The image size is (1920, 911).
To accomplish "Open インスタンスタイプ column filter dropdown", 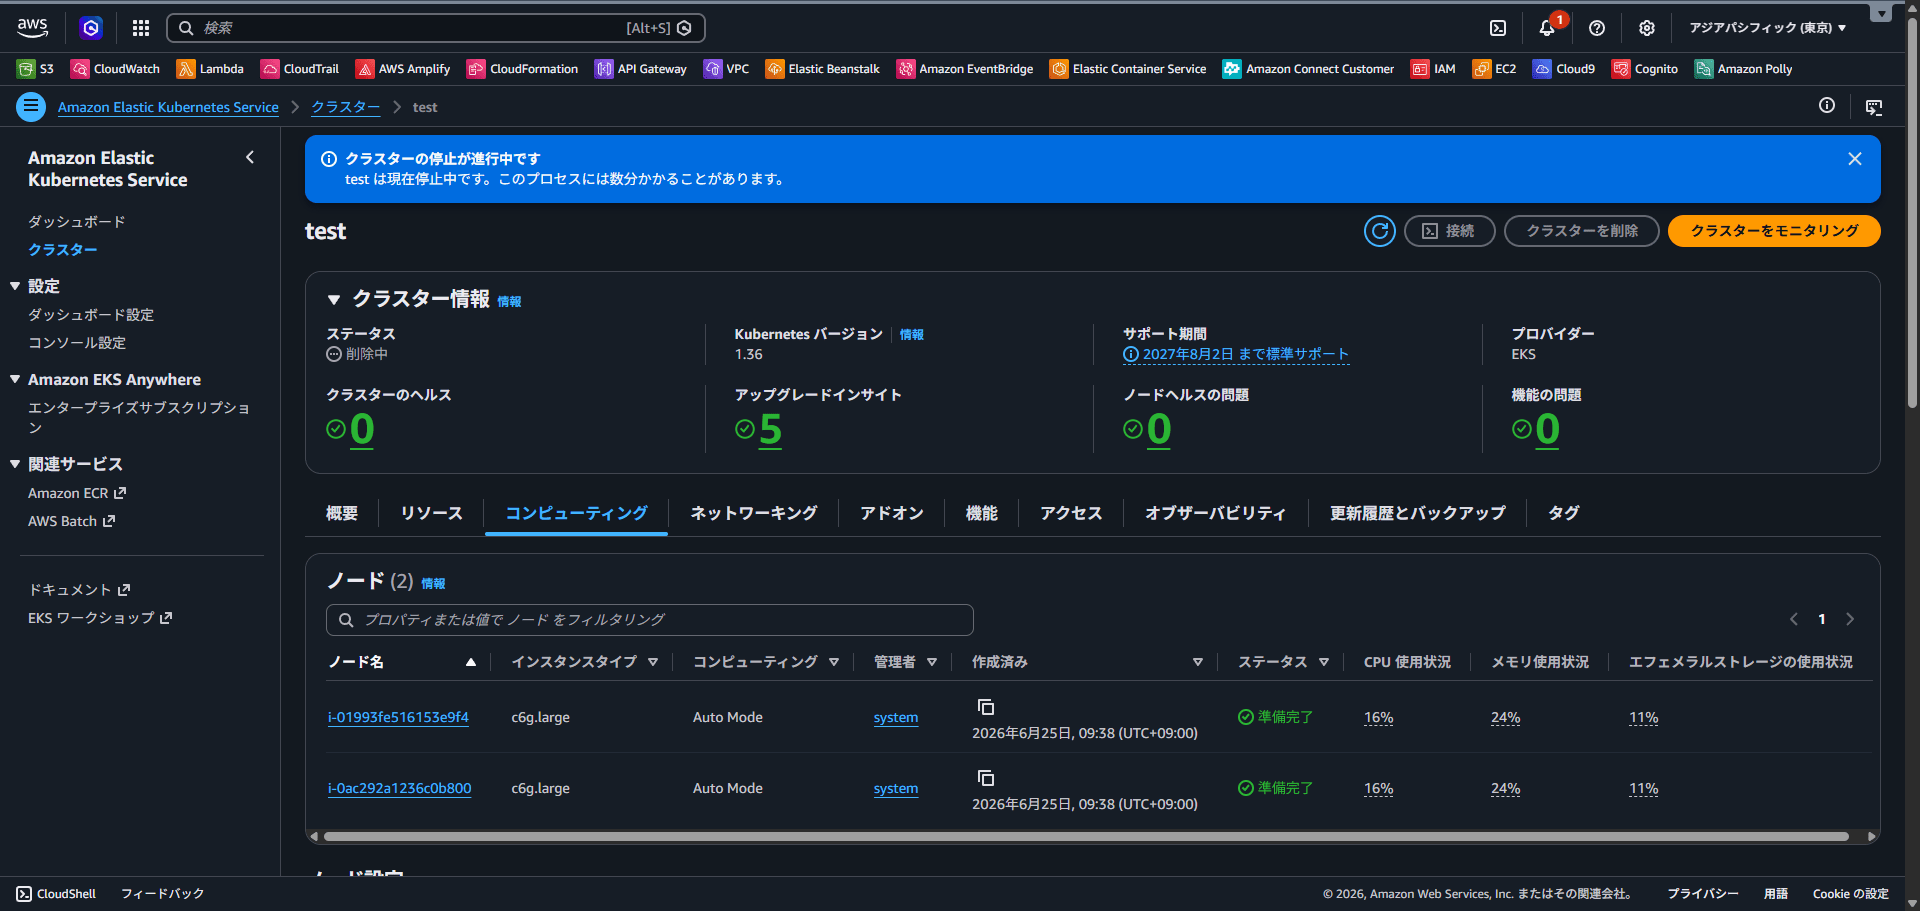I will pyautogui.click(x=653, y=662).
